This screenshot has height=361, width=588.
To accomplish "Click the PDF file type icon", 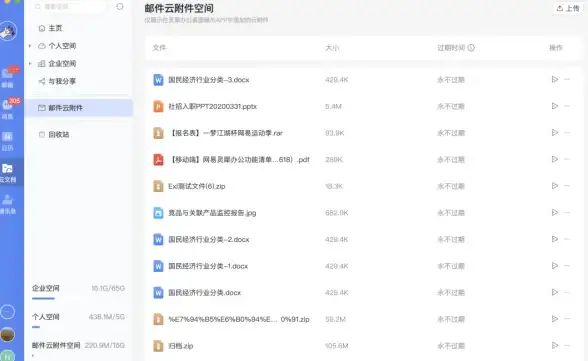I will (x=158, y=160).
